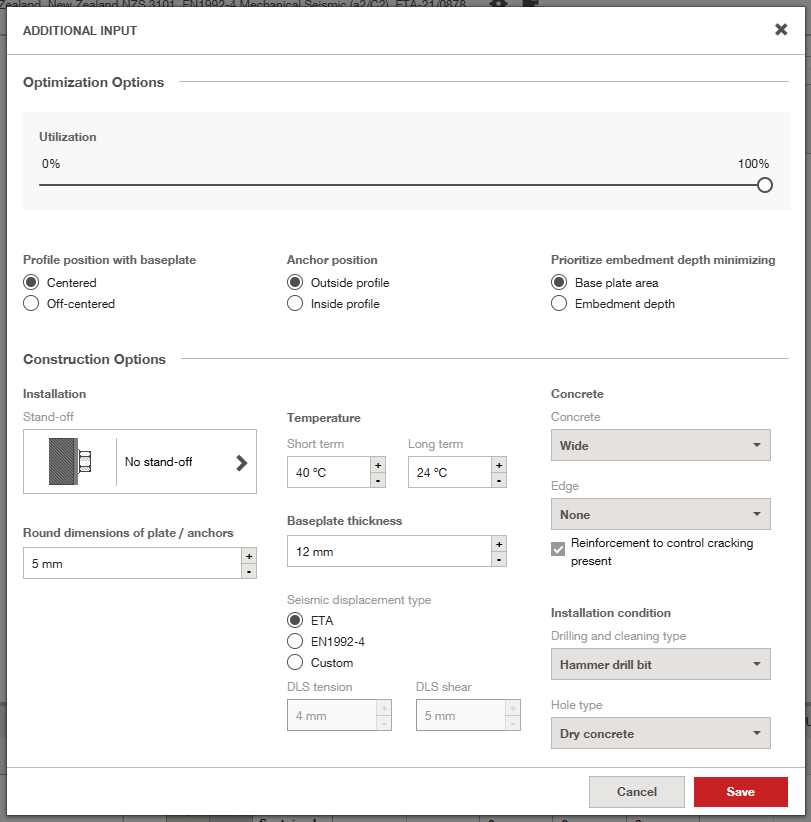
Task: Decrease DLS tension value
Action: (384, 723)
